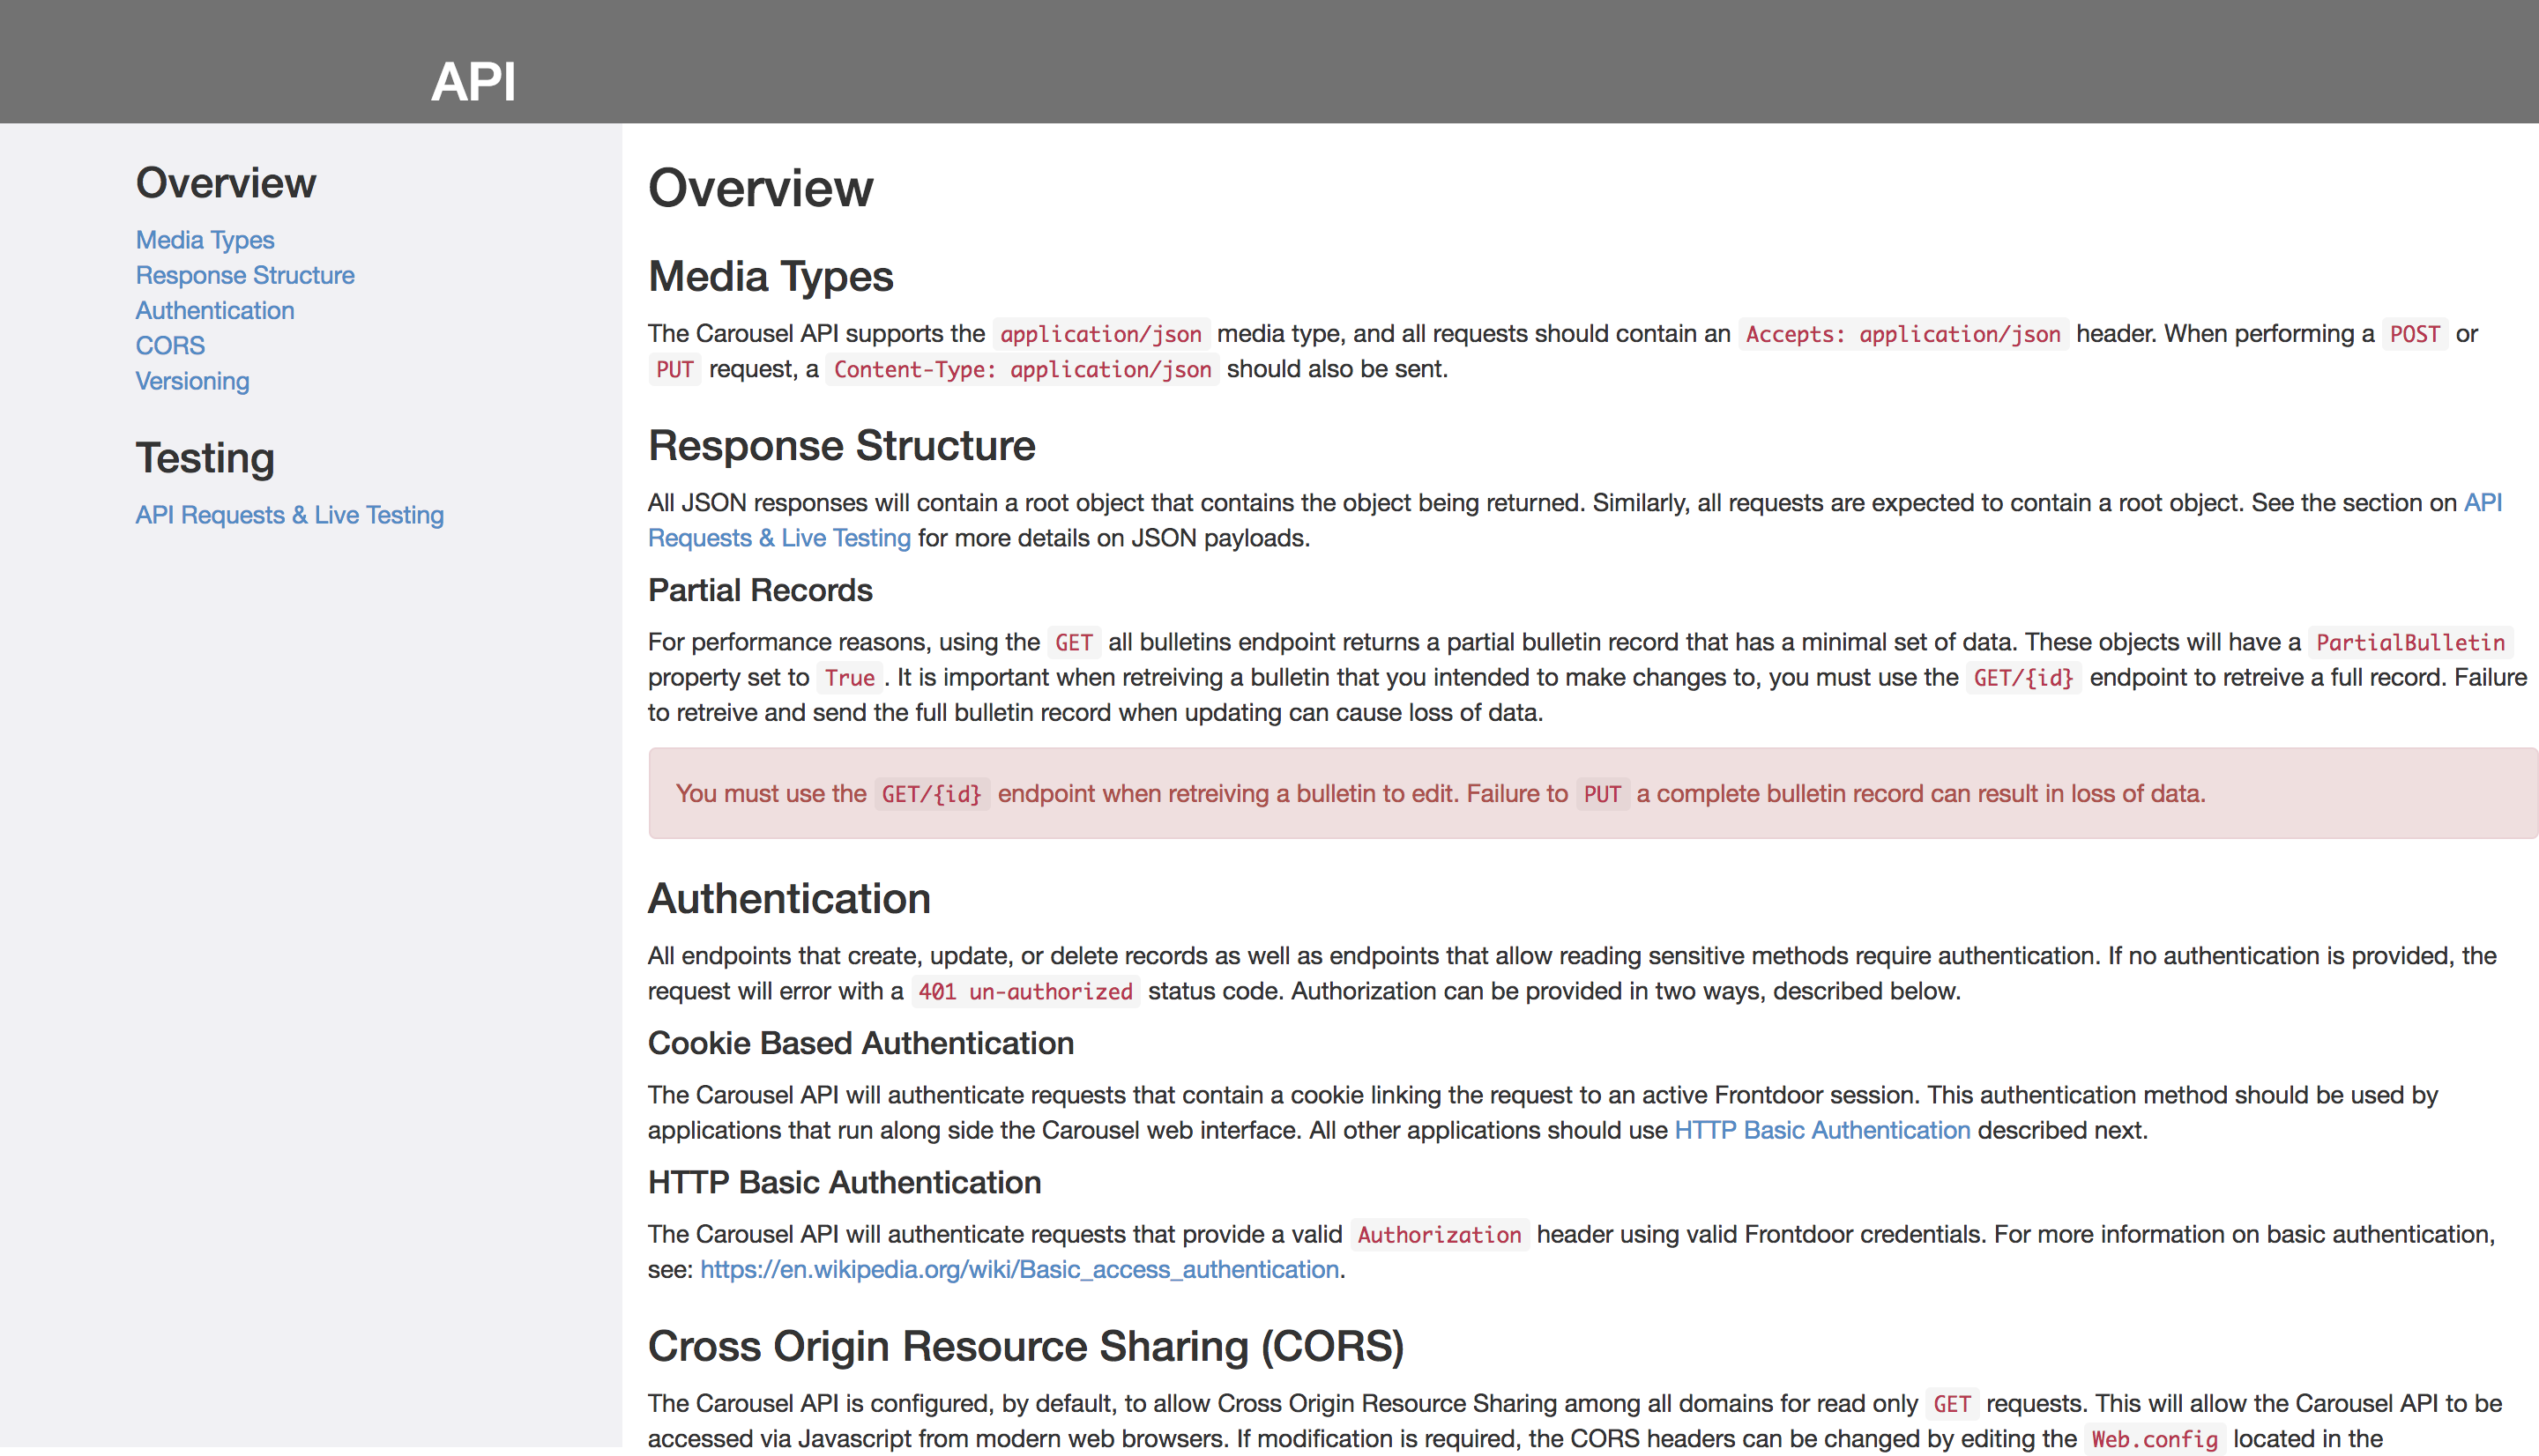2539x1456 pixels.
Task: Open the Versioning sidebar link
Action: pyautogui.click(x=192, y=381)
